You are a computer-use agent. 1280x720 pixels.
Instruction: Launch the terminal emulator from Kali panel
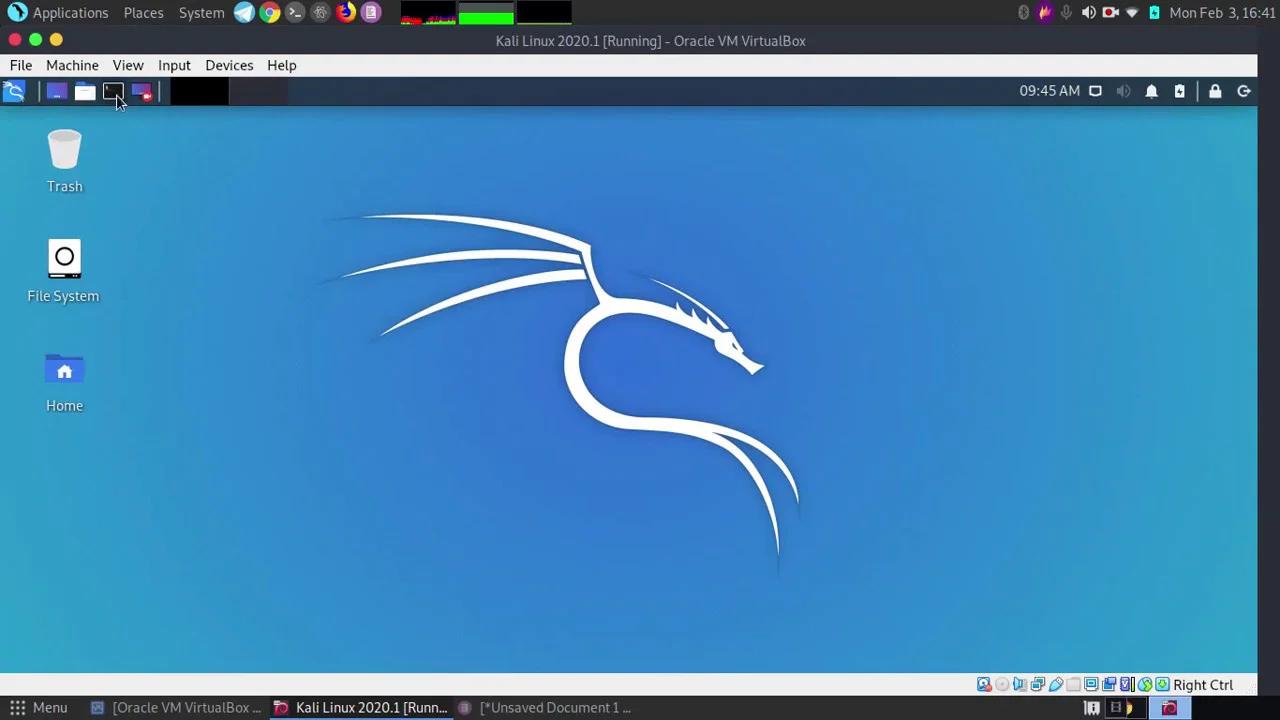coord(113,92)
